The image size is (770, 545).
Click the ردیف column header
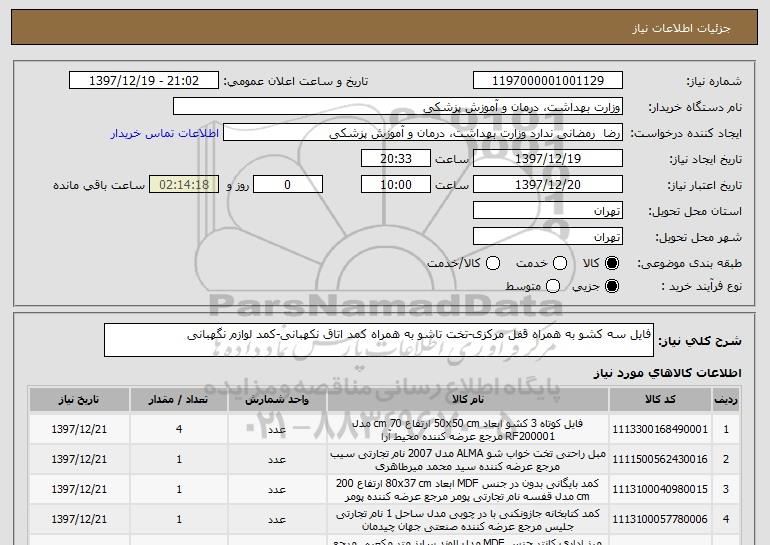click(x=726, y=399)
